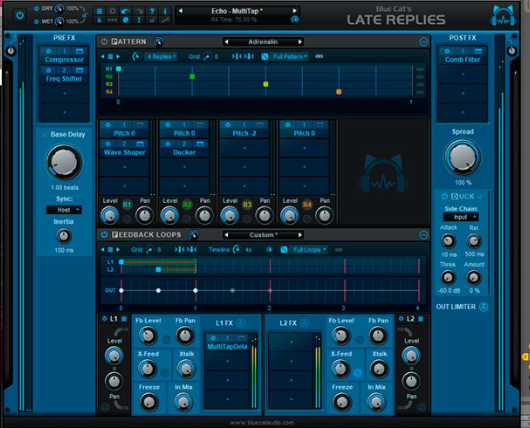Toggle the WET signal power switch

(37, 22)
